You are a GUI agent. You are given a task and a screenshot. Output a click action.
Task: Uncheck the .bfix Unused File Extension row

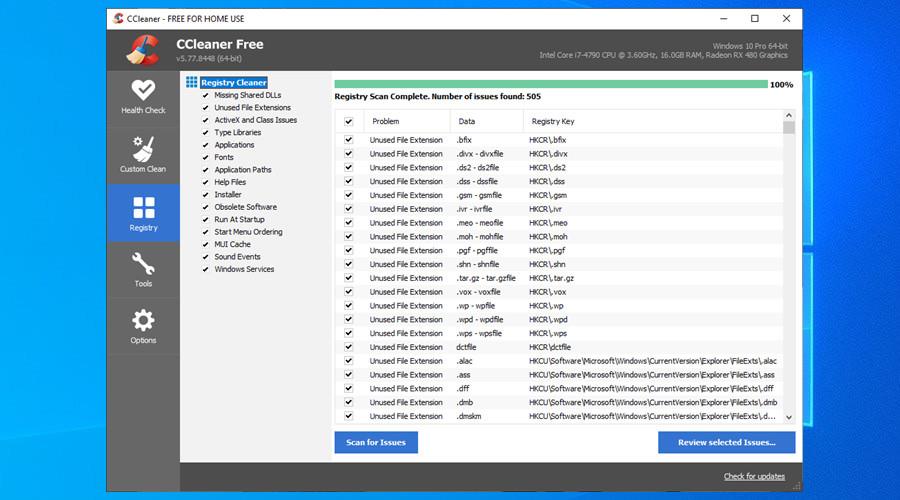(x=349, y=140)
